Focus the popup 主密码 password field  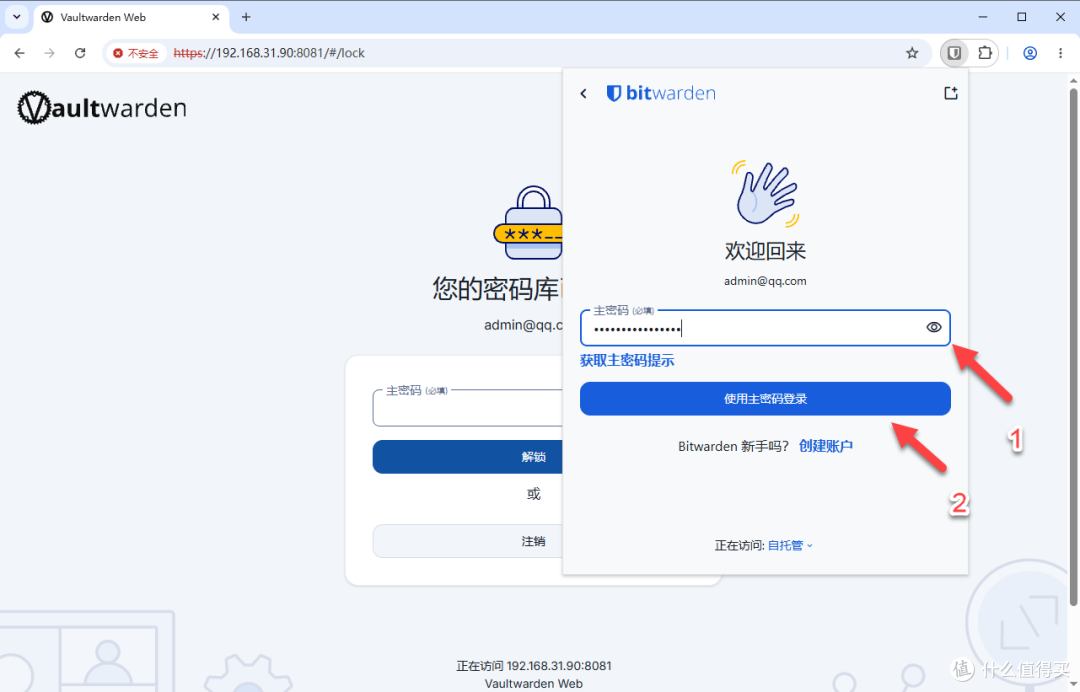[x=765, y=328]
